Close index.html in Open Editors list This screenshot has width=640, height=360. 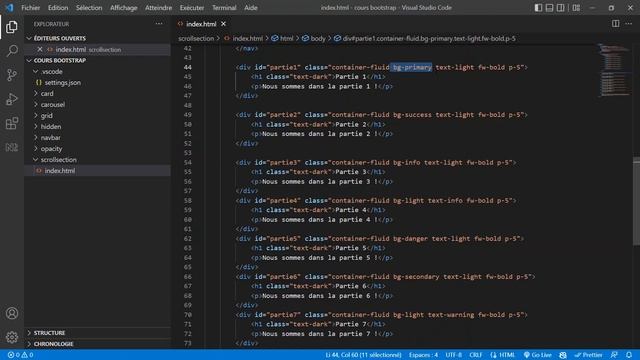pos(40,49)
